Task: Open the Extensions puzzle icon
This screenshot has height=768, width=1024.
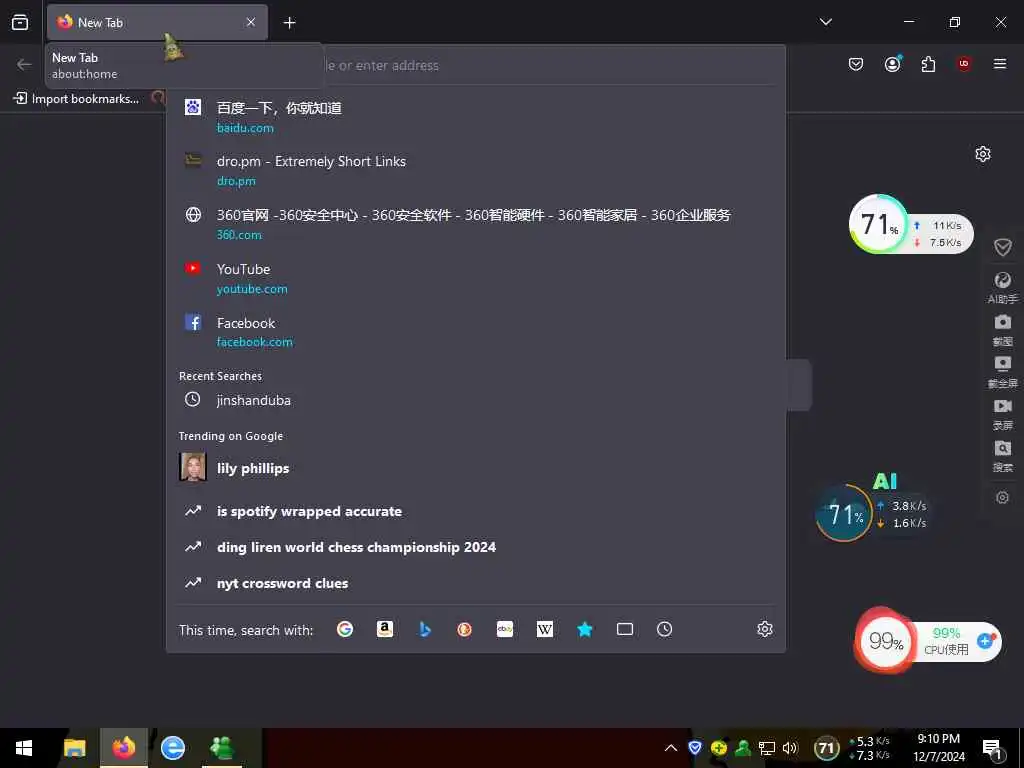Action: (928, 64)
